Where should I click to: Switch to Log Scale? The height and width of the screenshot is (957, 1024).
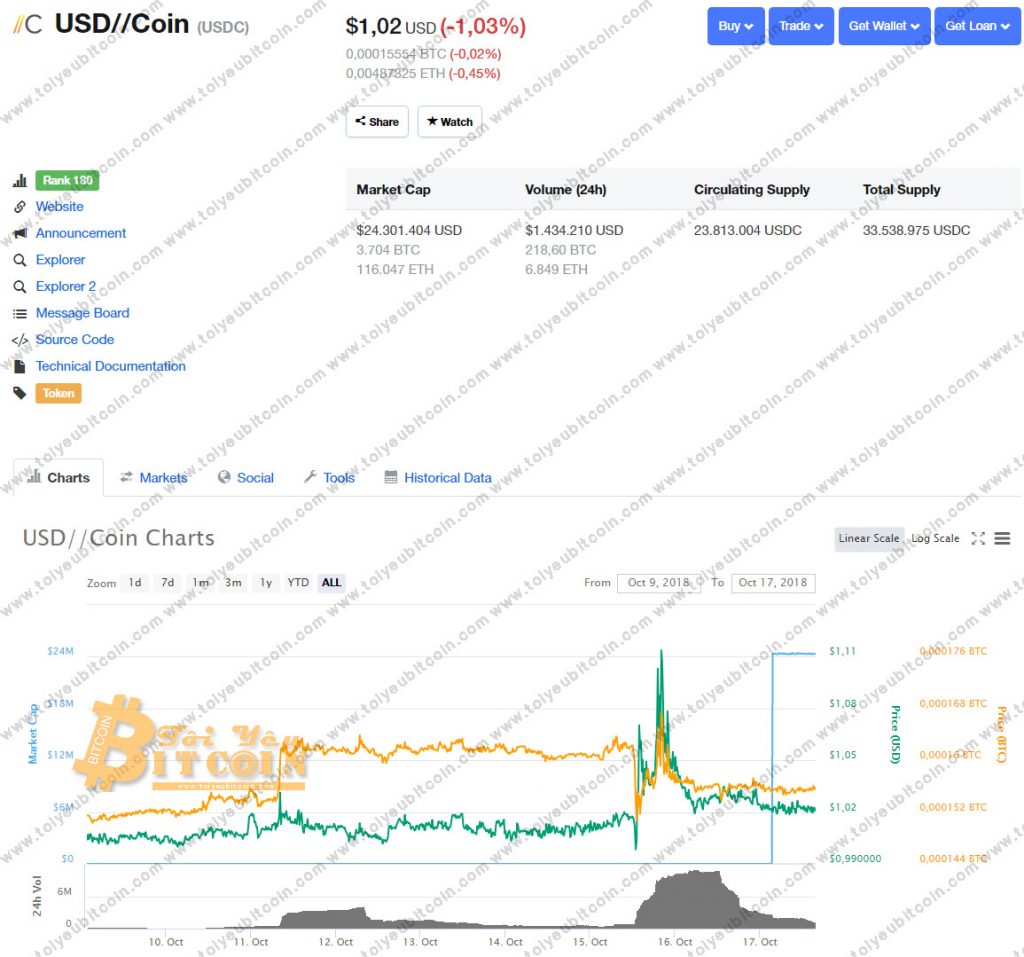tap(935, 538)
